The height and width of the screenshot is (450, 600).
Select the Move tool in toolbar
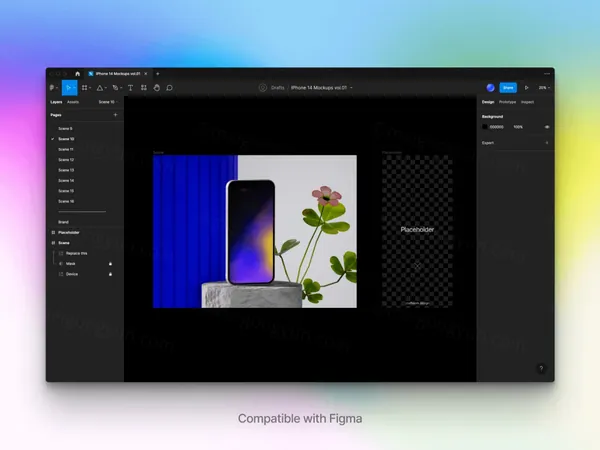[x=69, y=88]
